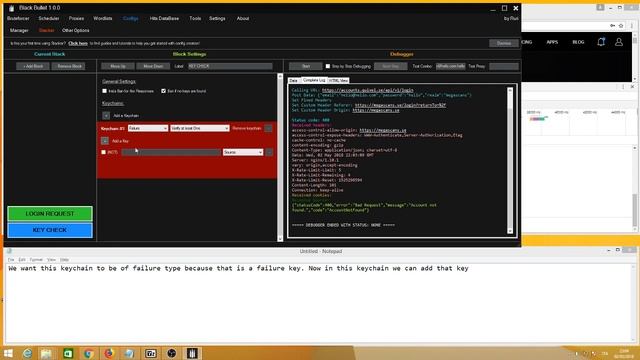This screenshot has width=640, height=360.
Task: Switch to Chrome on the taskbar
Action: click(x=88, y=353)
